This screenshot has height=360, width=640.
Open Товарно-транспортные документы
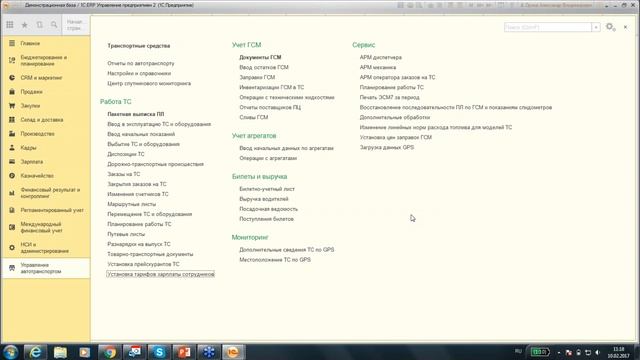click(x=150, y=254)
